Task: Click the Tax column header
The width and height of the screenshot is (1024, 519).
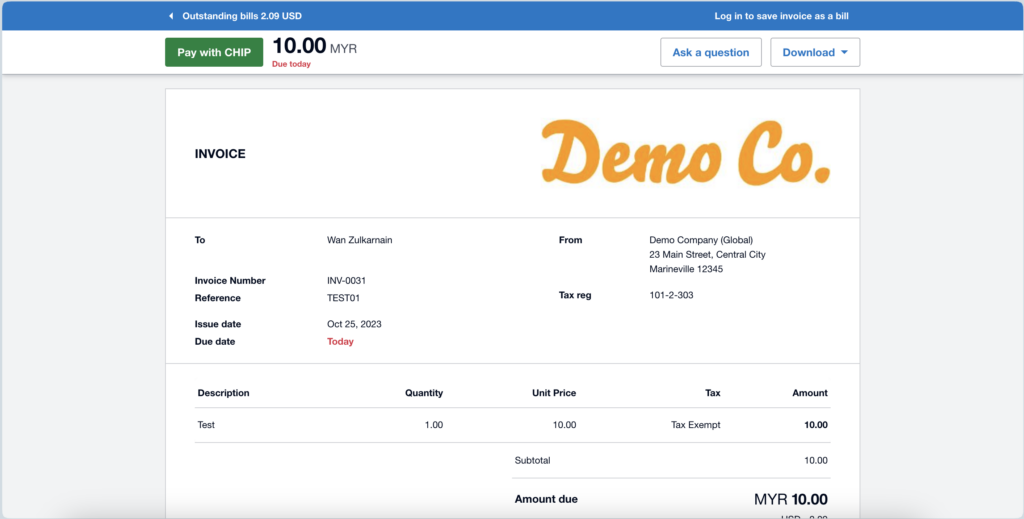Action: coord(712,393)
